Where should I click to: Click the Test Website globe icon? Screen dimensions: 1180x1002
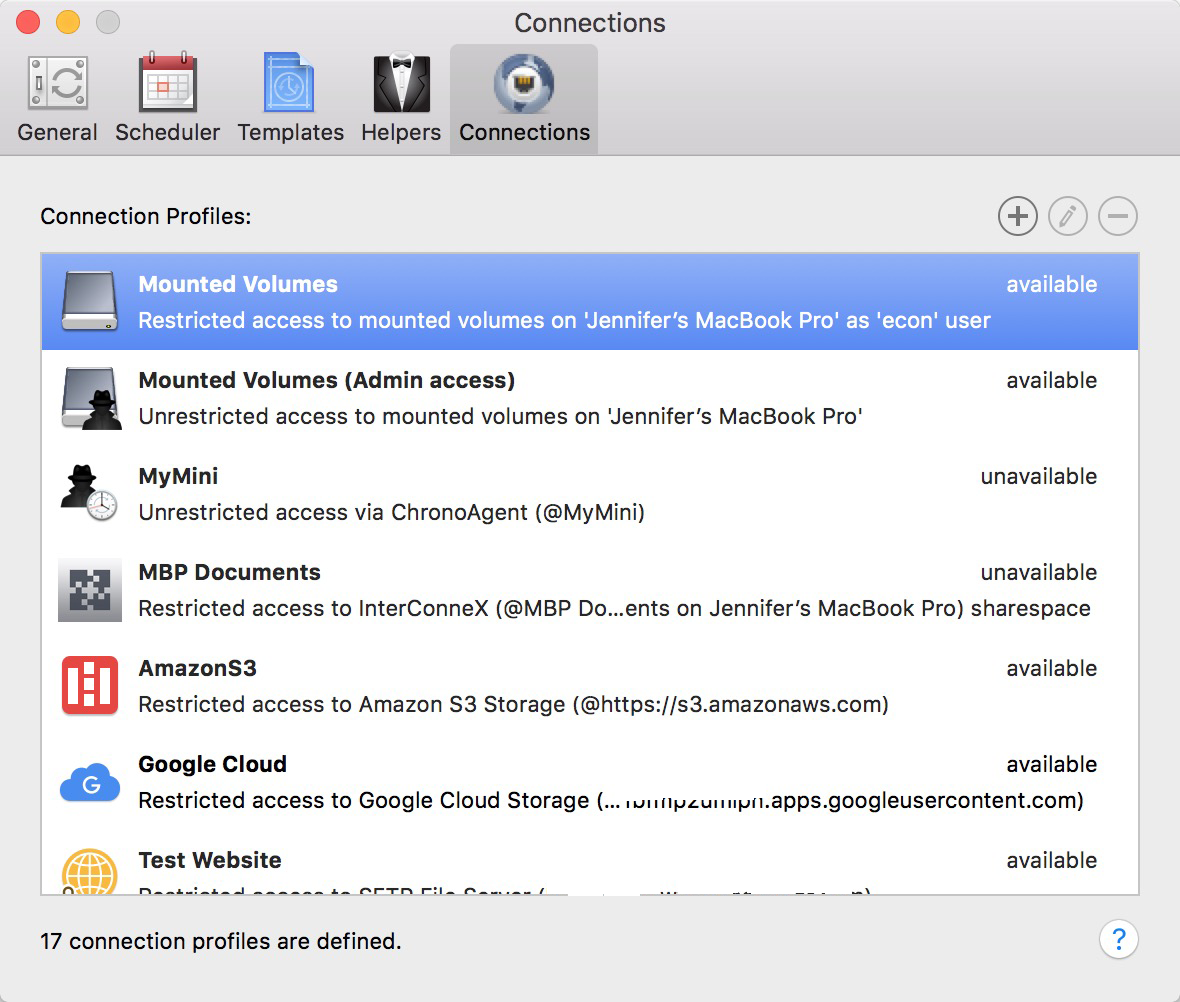point(90,872)
